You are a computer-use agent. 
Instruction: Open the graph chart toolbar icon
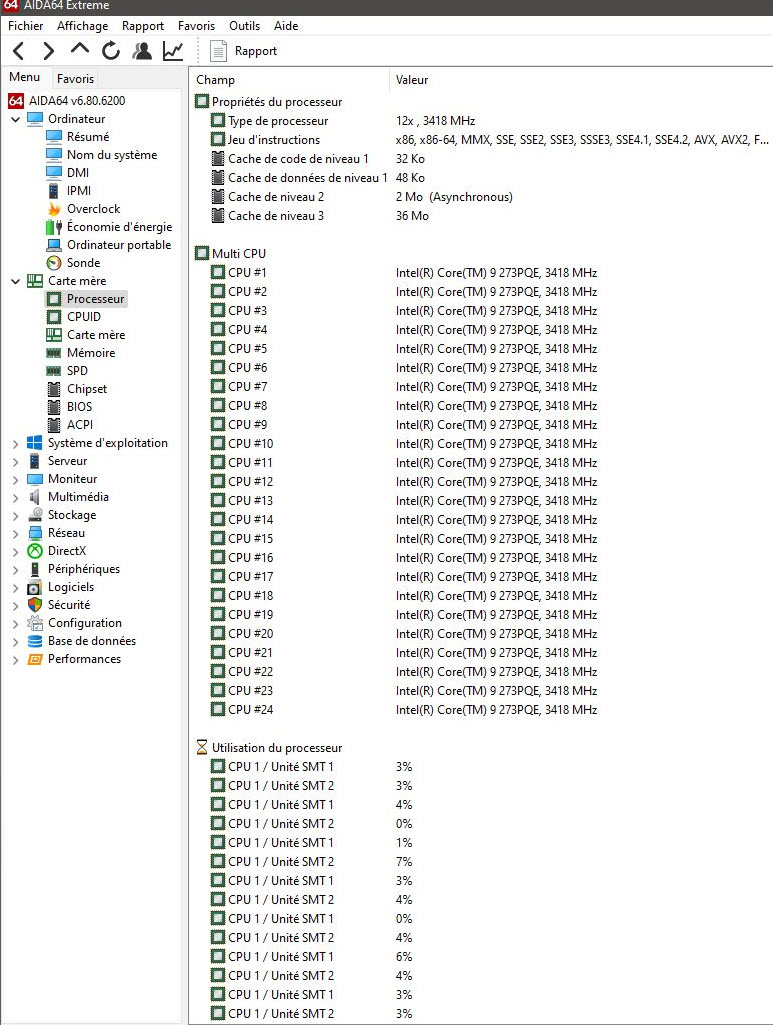pos(173,51)
